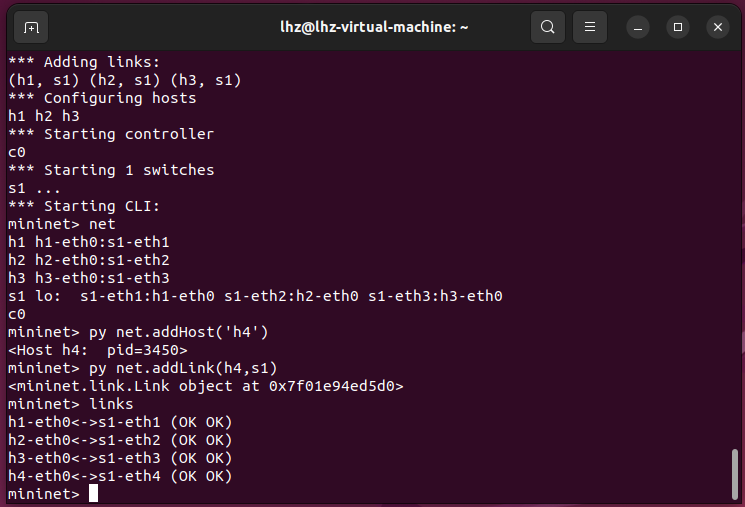Image resolution: width=745 pixels, height=507 pixels.
Task: Click the '*** Starting 1 switches' line
Action: pos(111,170)
